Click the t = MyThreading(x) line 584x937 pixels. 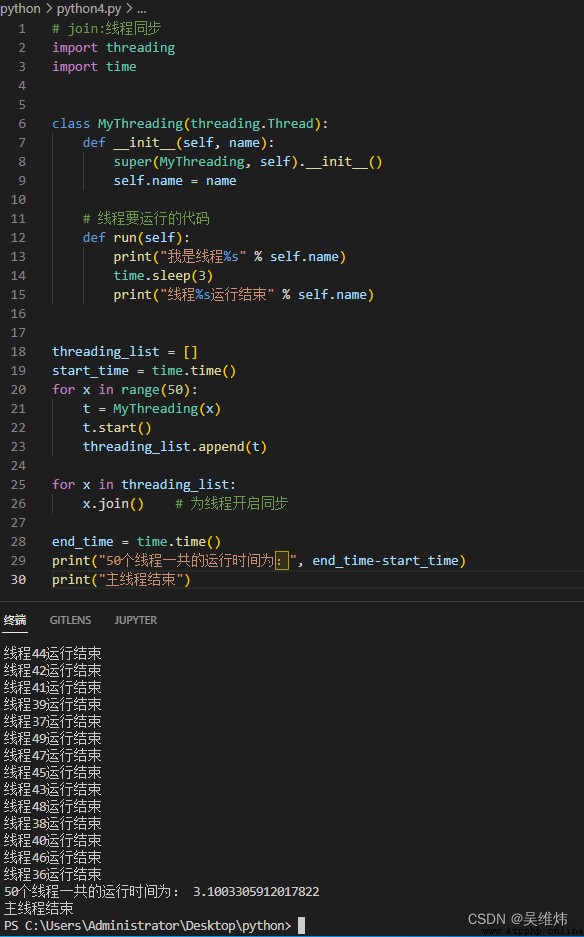tap(152, 409)
